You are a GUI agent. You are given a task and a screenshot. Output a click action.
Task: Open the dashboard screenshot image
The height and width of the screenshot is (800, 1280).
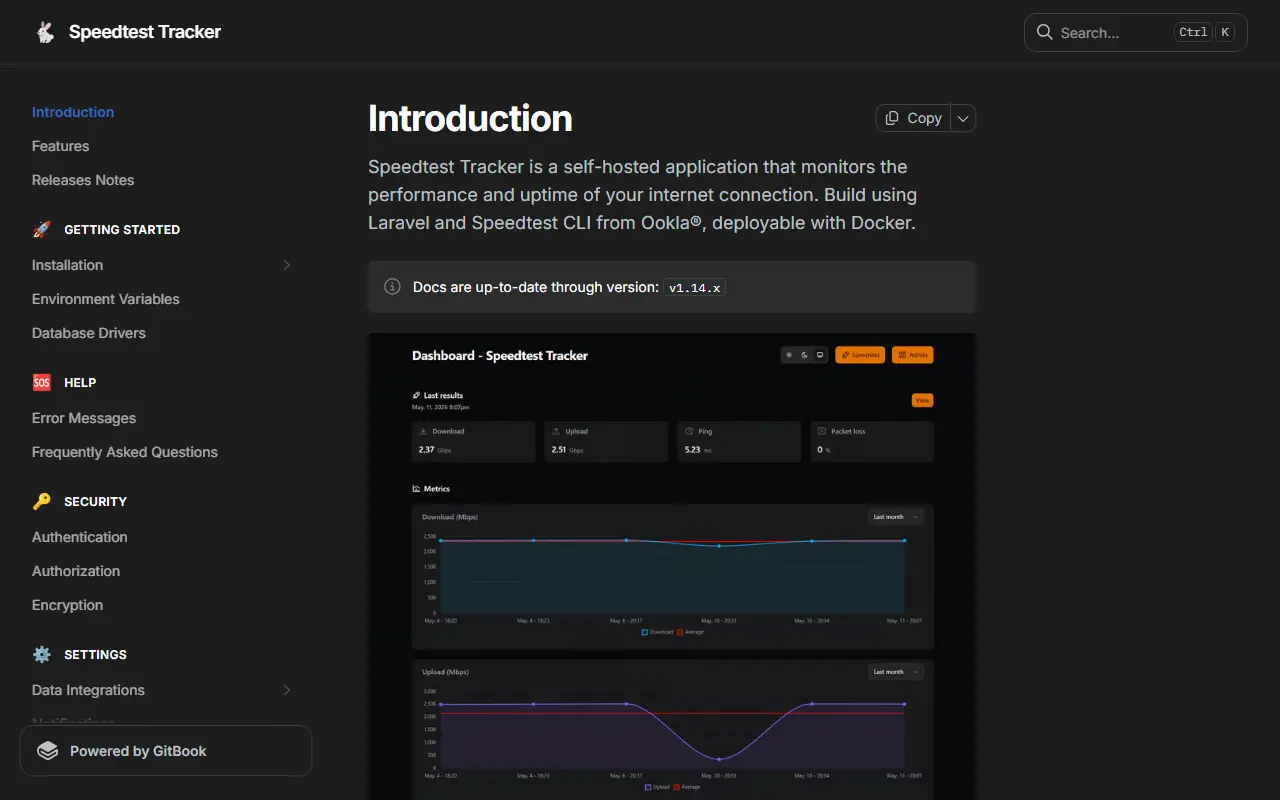672,566
